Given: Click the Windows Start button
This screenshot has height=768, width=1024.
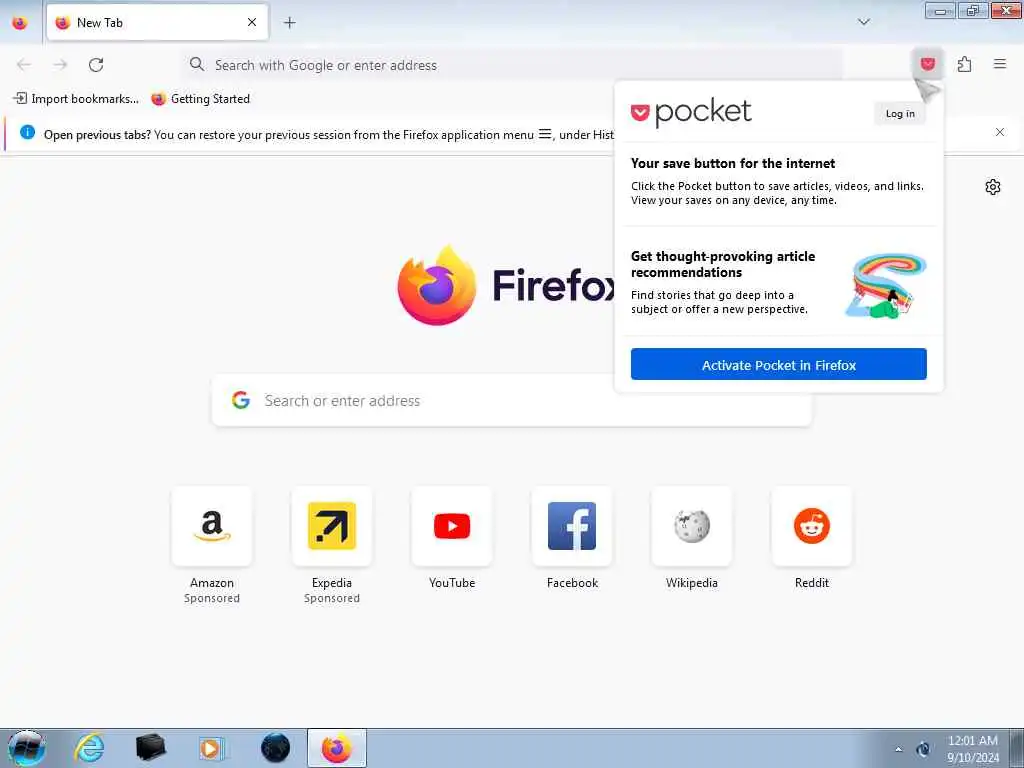Looking at the screenshot, I should coord(27,748).
